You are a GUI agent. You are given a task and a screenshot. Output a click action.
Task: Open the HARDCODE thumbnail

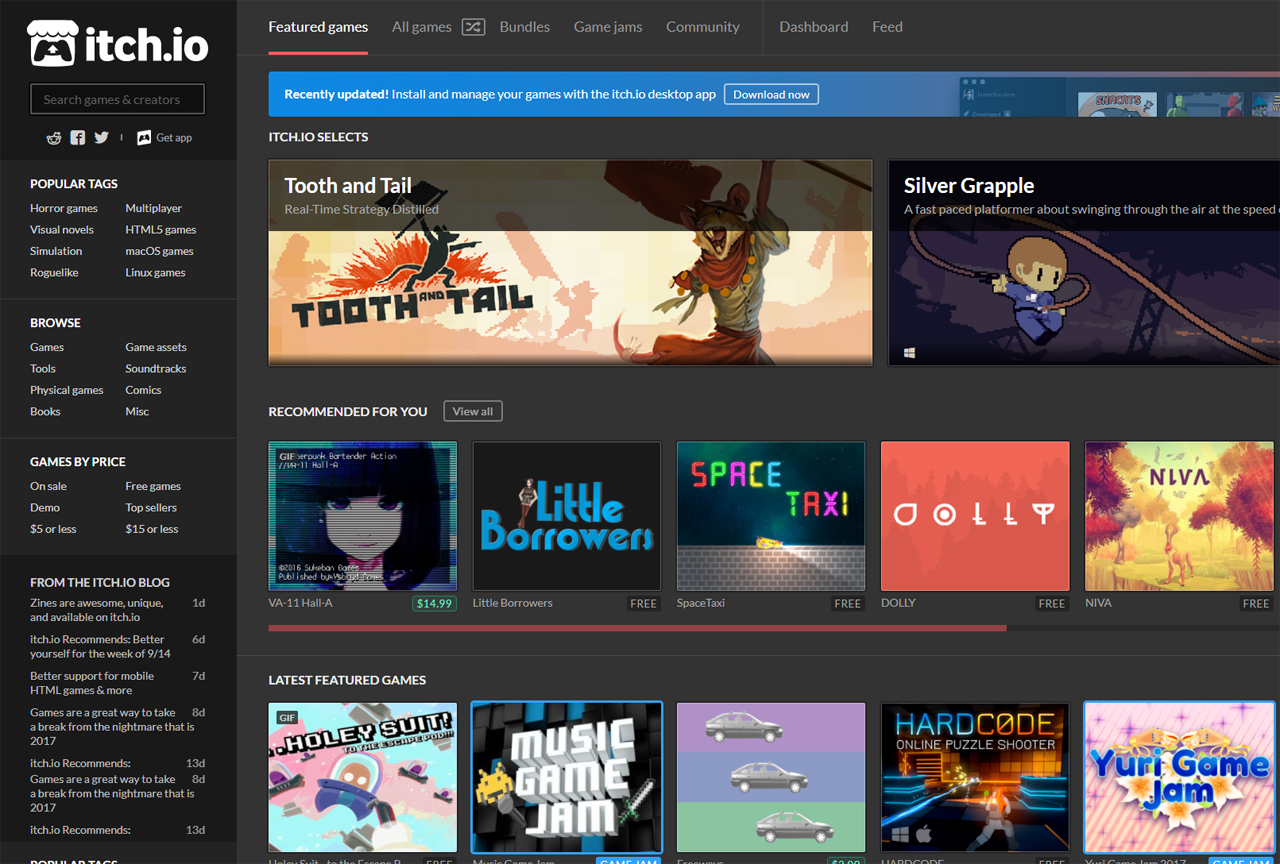(975, 777)
